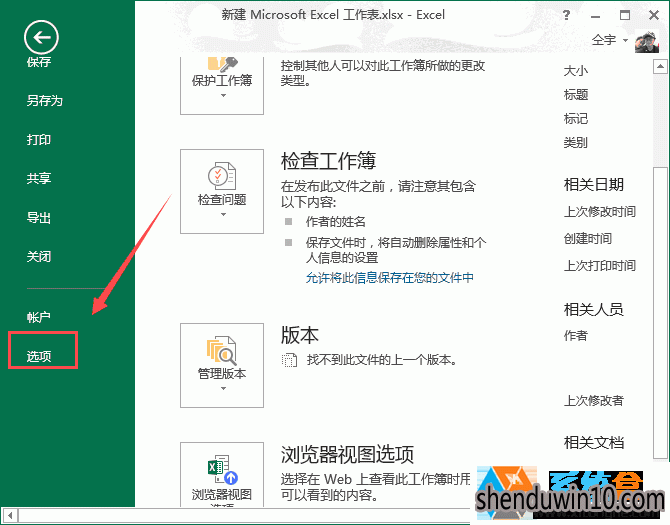
Task: Click the vertical scrollbar thumb
Action: (x=660, y=313)
